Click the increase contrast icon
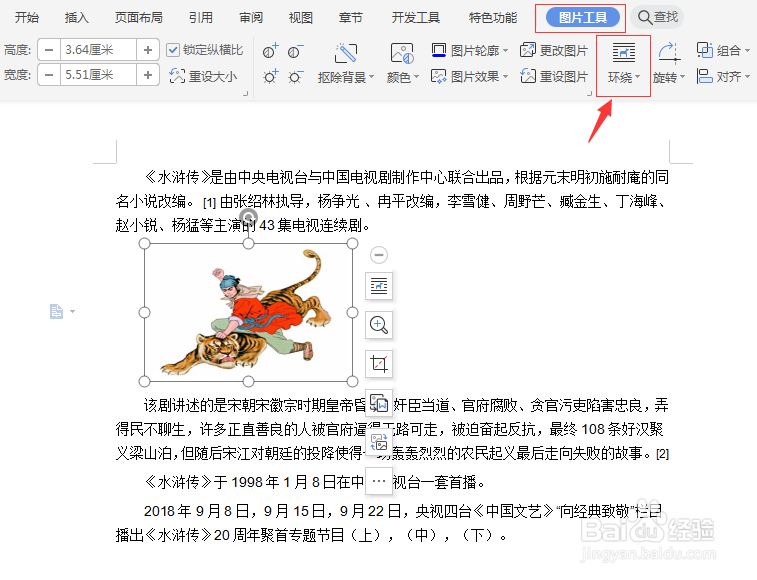 coord(270,51)
